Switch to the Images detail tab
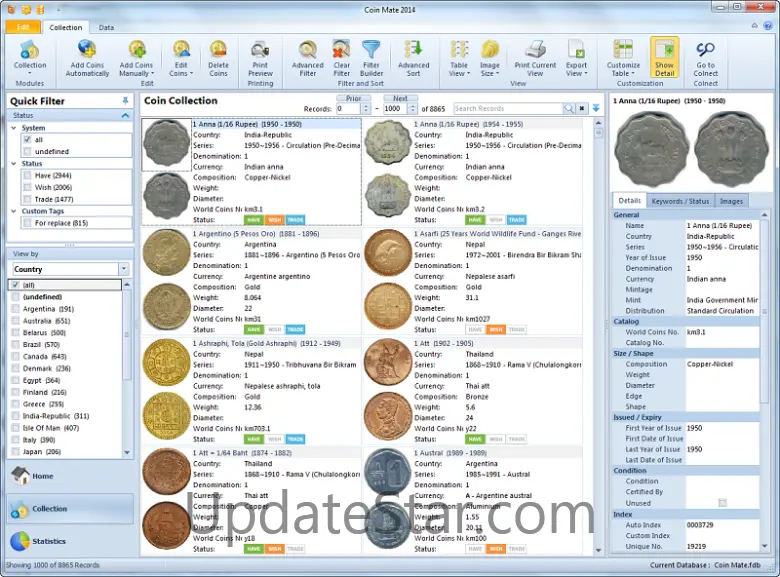This screenshot has width=780, height=577. [731, 201]
